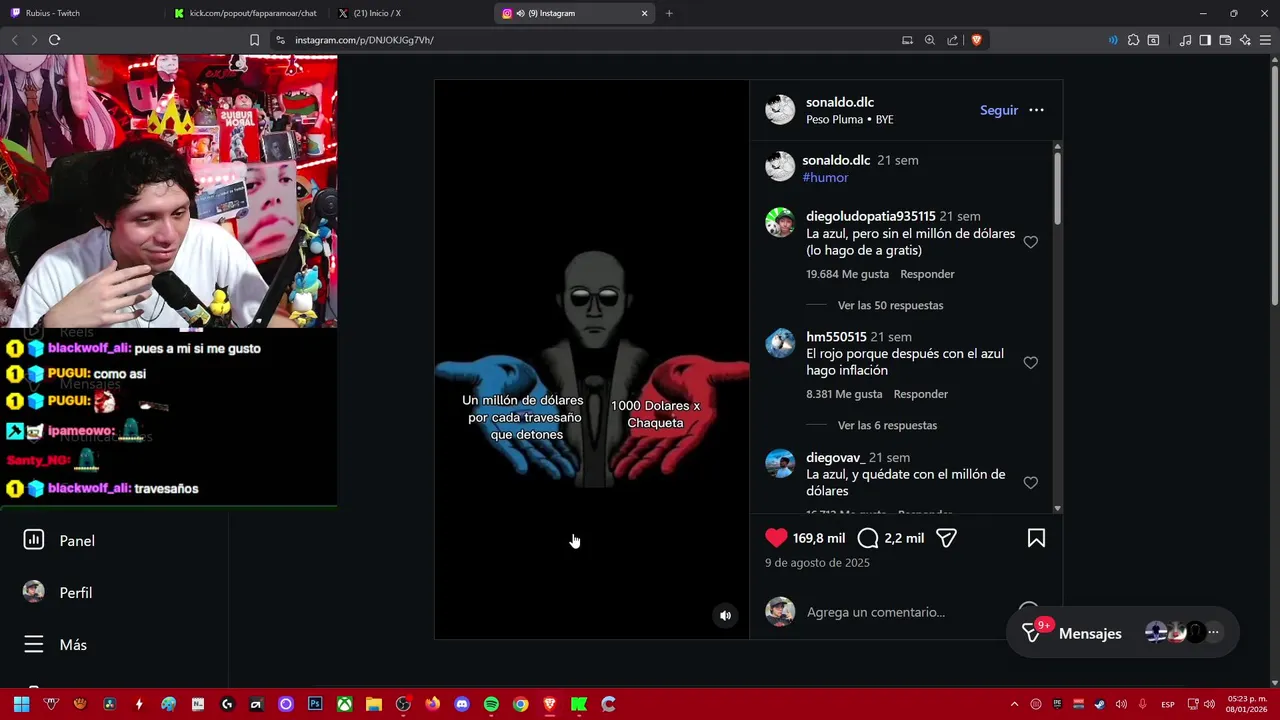The width and height of the screenshot is (1280, 720).
Task: Reply to hm550515's comment
Action: pyautogui.click(x=920, y=394)
